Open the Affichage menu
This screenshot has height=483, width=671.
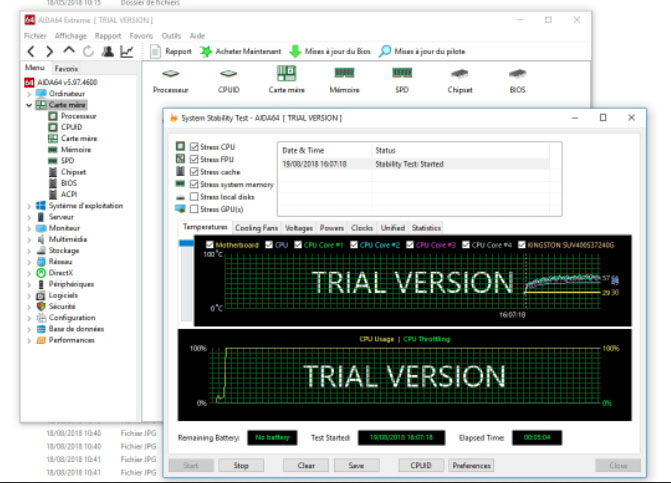pyautogui.click(x=71, y=36)
